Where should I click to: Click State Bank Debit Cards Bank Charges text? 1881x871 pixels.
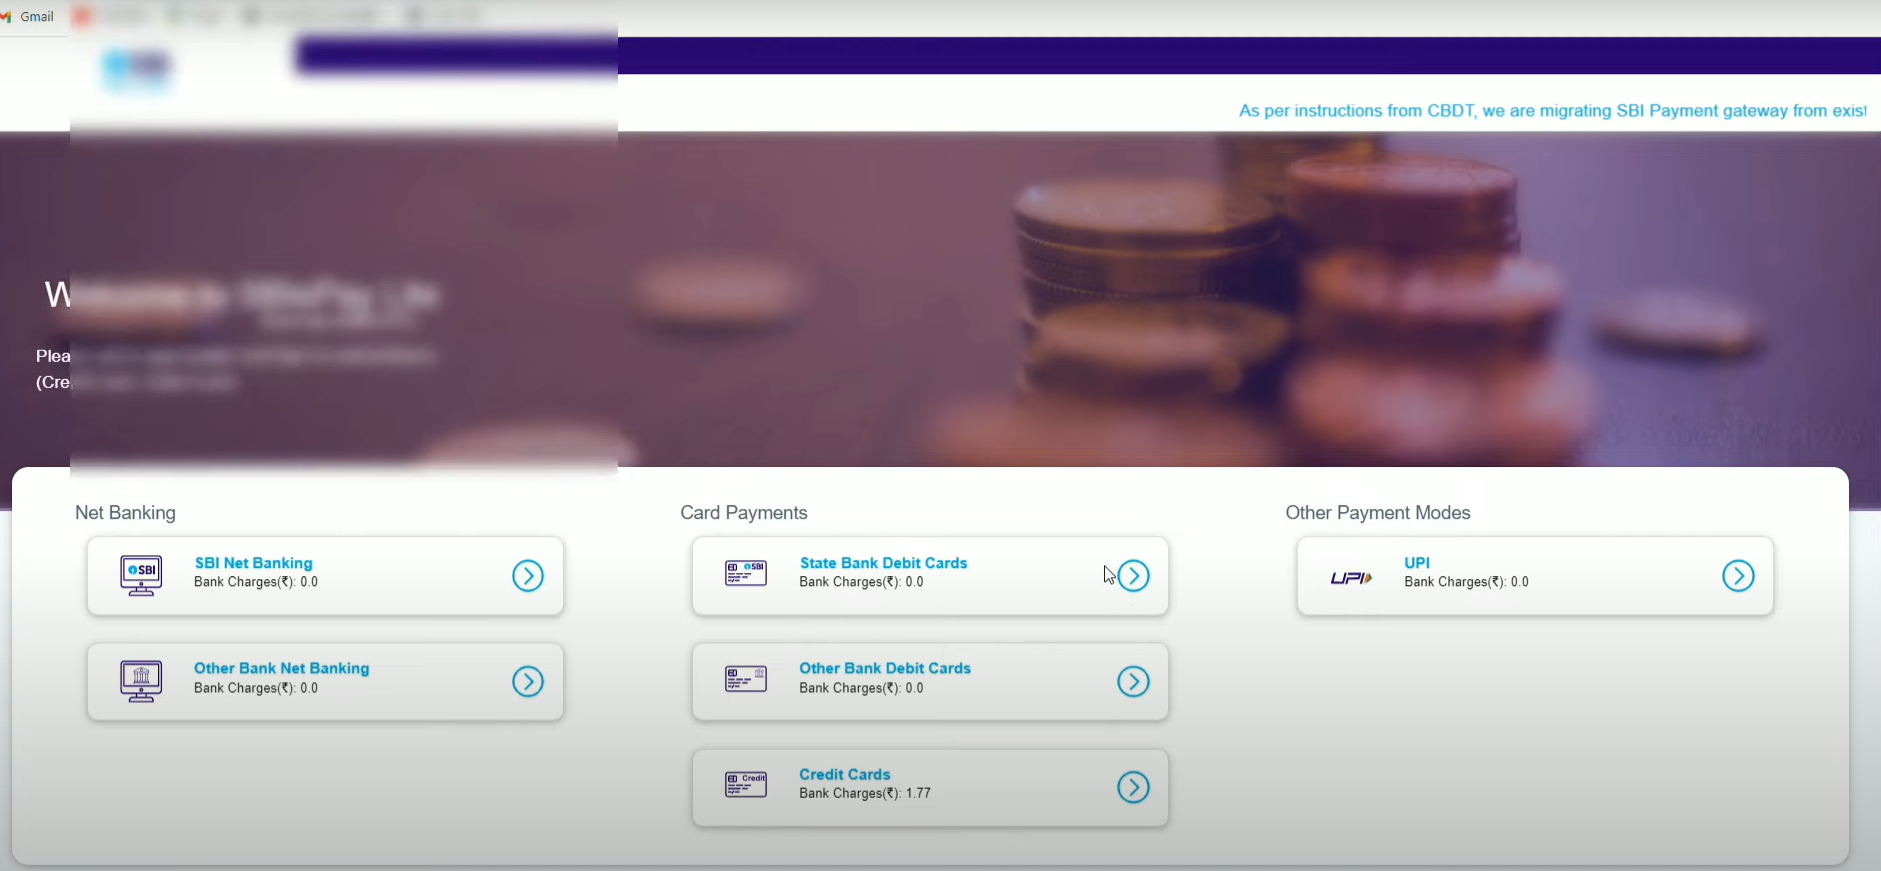[x=861, y=582]
